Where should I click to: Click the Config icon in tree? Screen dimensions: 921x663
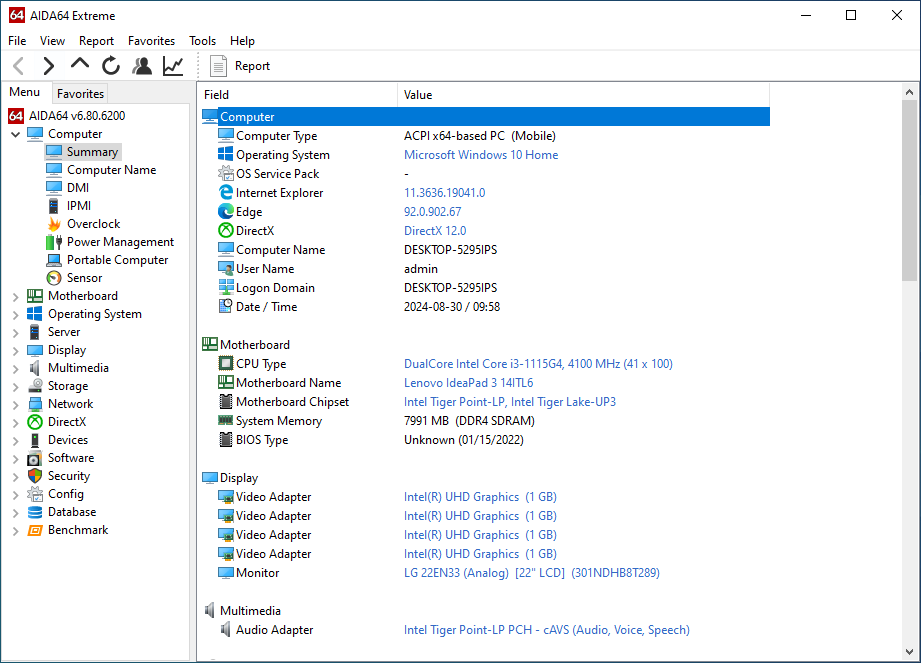[35, 494]
